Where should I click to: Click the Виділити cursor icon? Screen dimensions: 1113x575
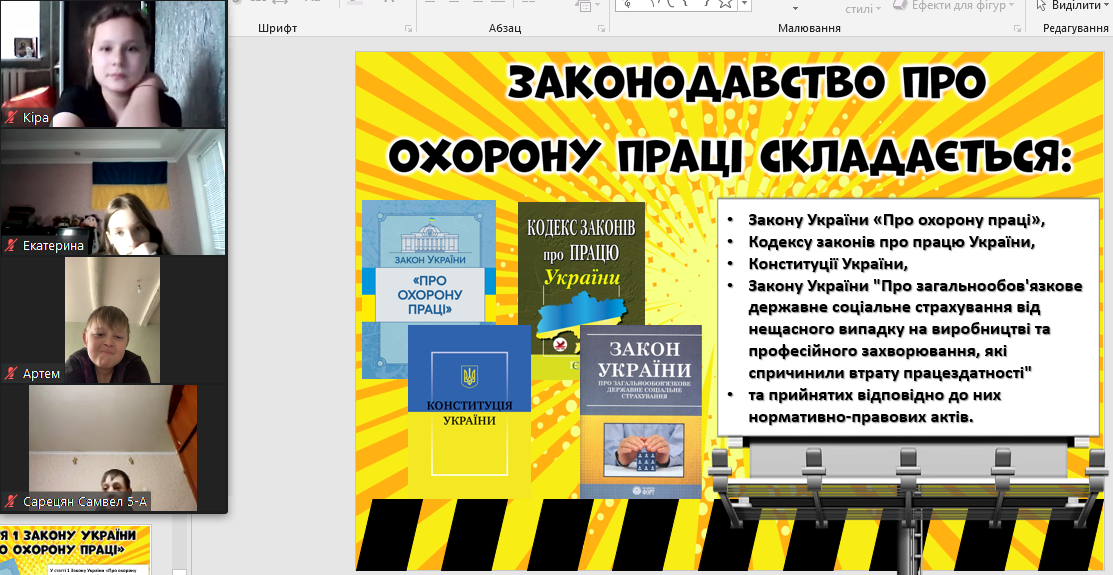pyautogui.click(x=1041, y=6)
